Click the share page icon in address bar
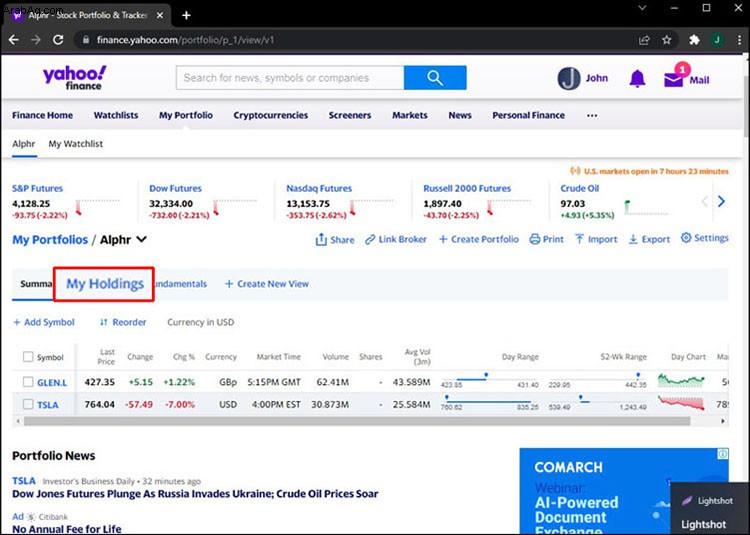 tap(644, 40)
